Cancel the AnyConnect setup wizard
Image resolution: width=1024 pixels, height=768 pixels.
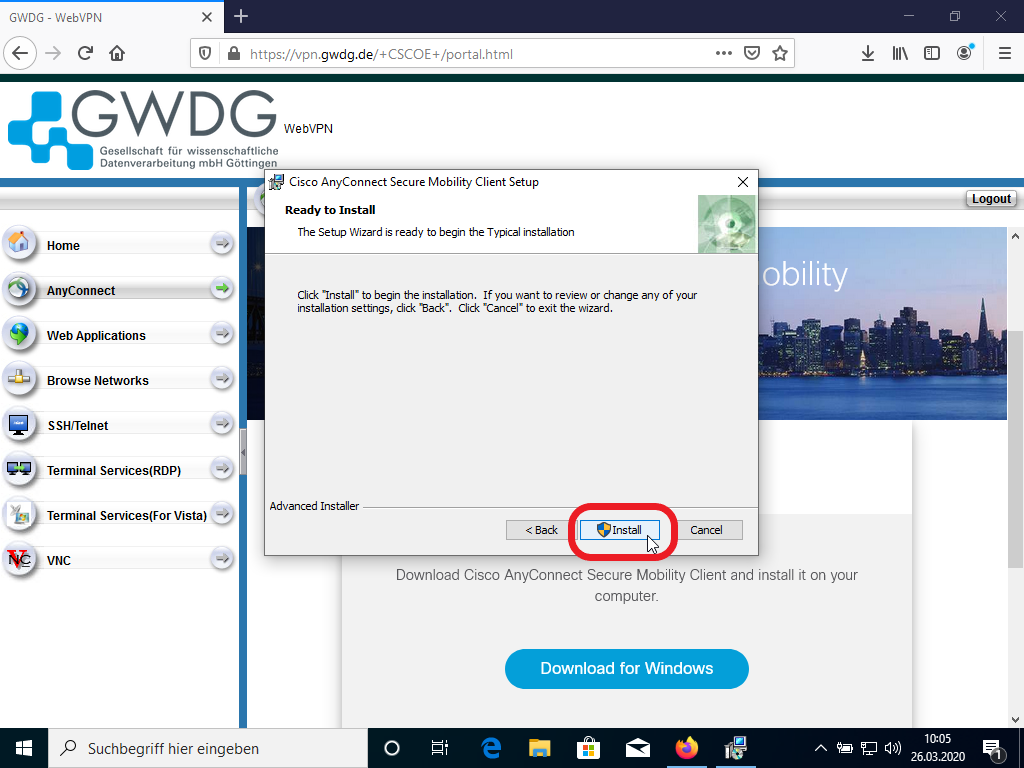(706, 530)
